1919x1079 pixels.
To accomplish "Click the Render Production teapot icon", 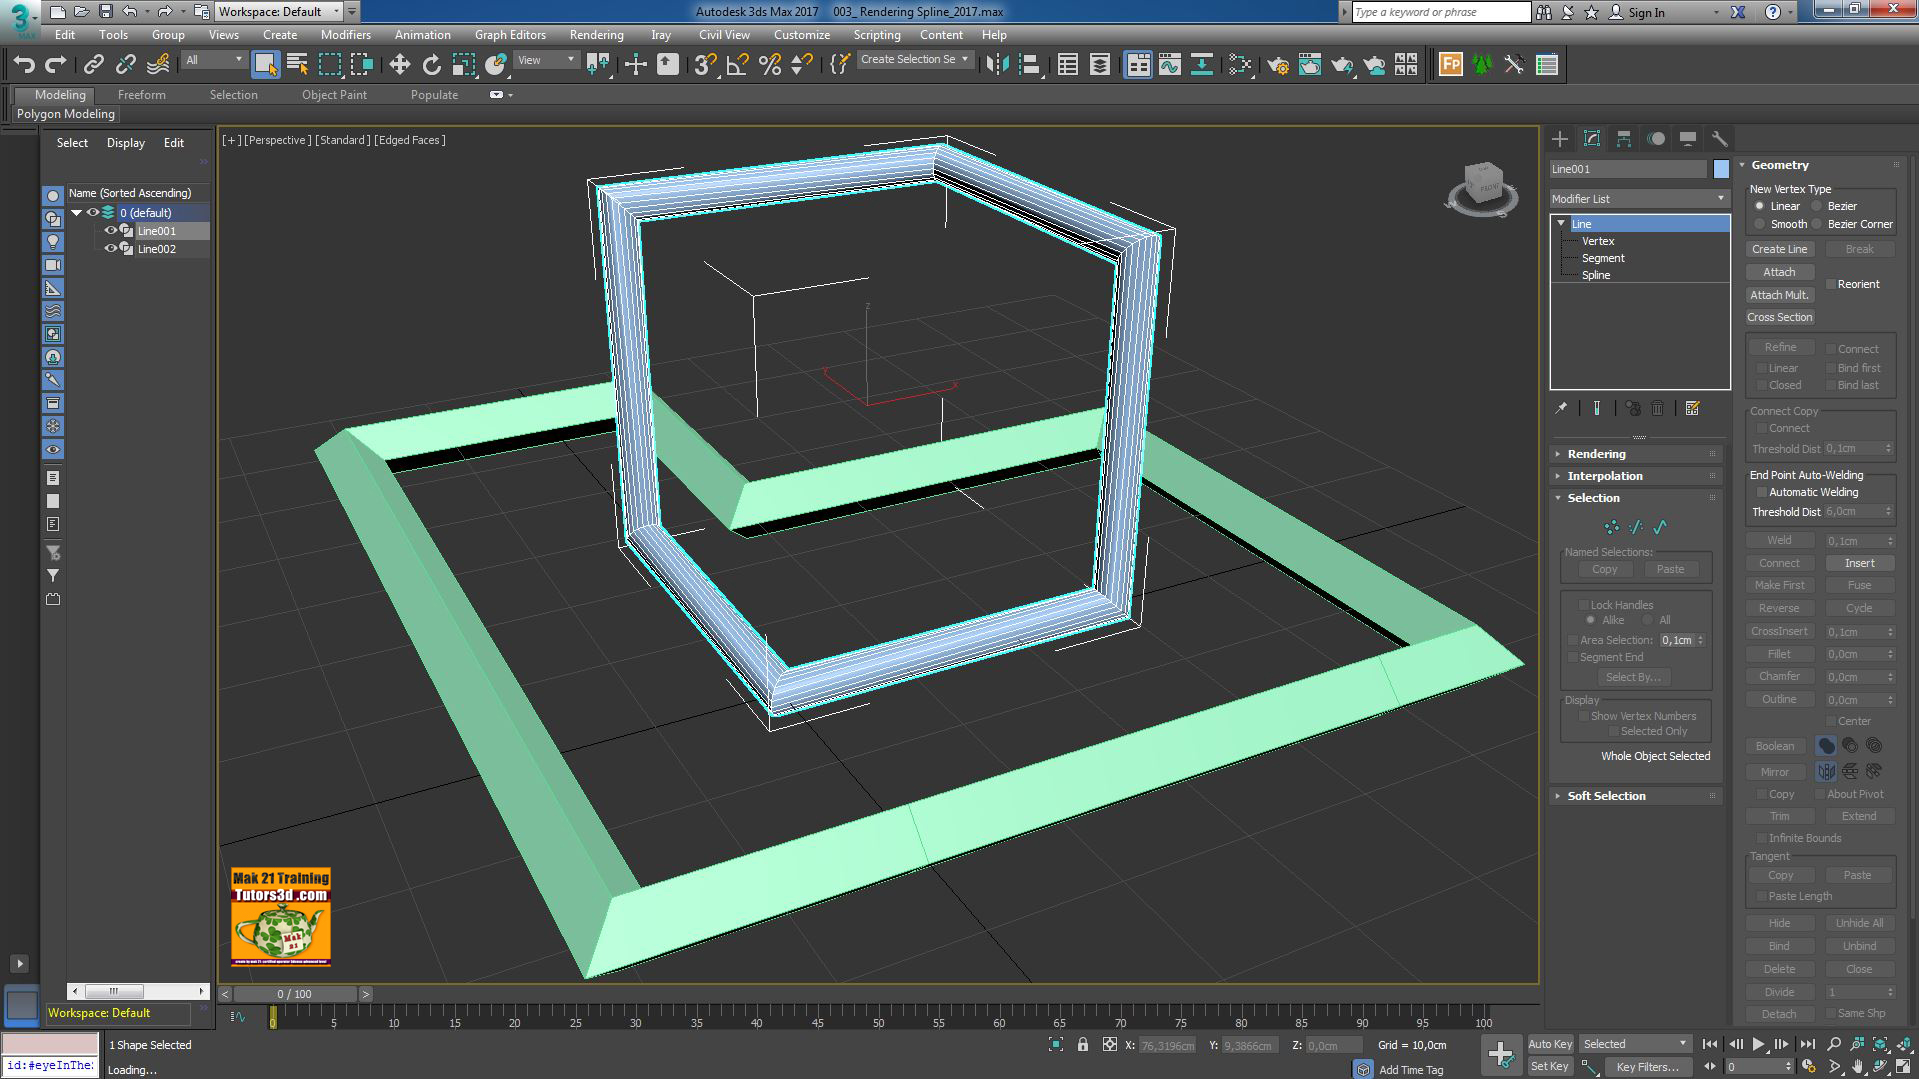I will point(1340,64).
